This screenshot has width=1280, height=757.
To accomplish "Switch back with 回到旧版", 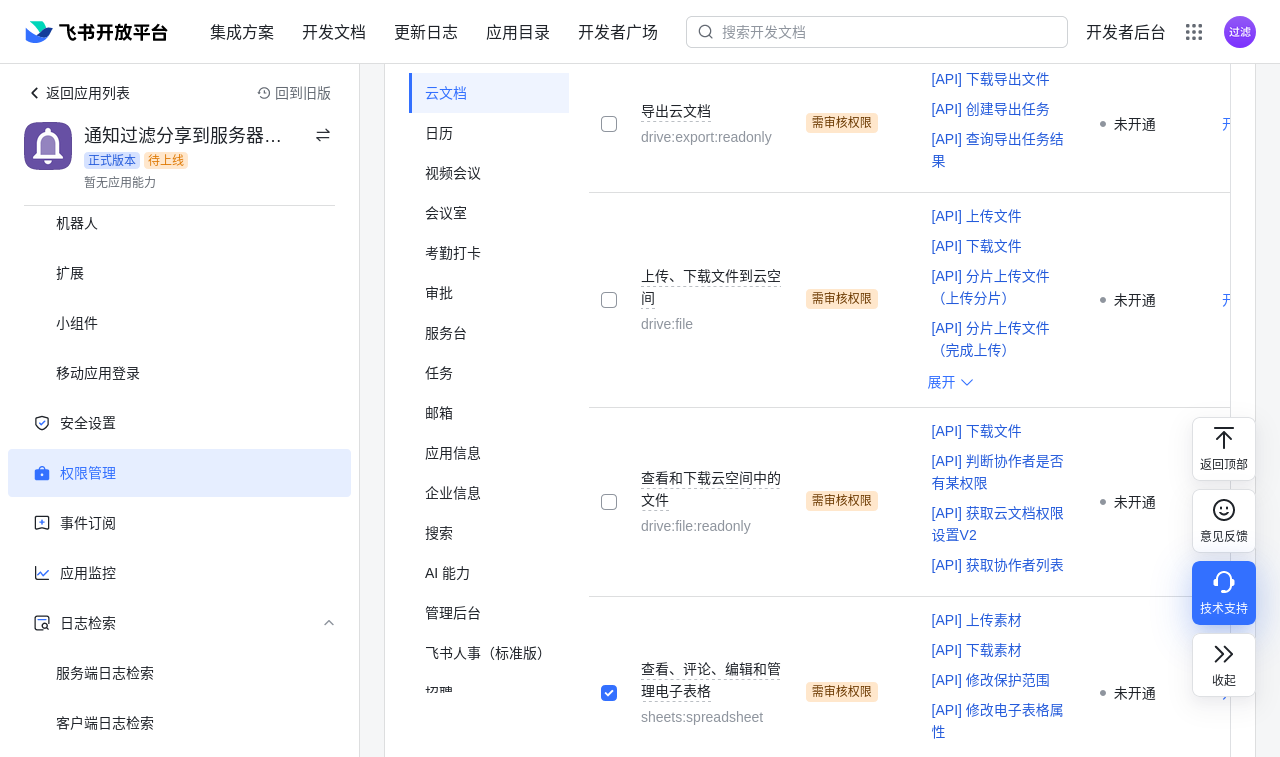I will [x=294, y=93].
